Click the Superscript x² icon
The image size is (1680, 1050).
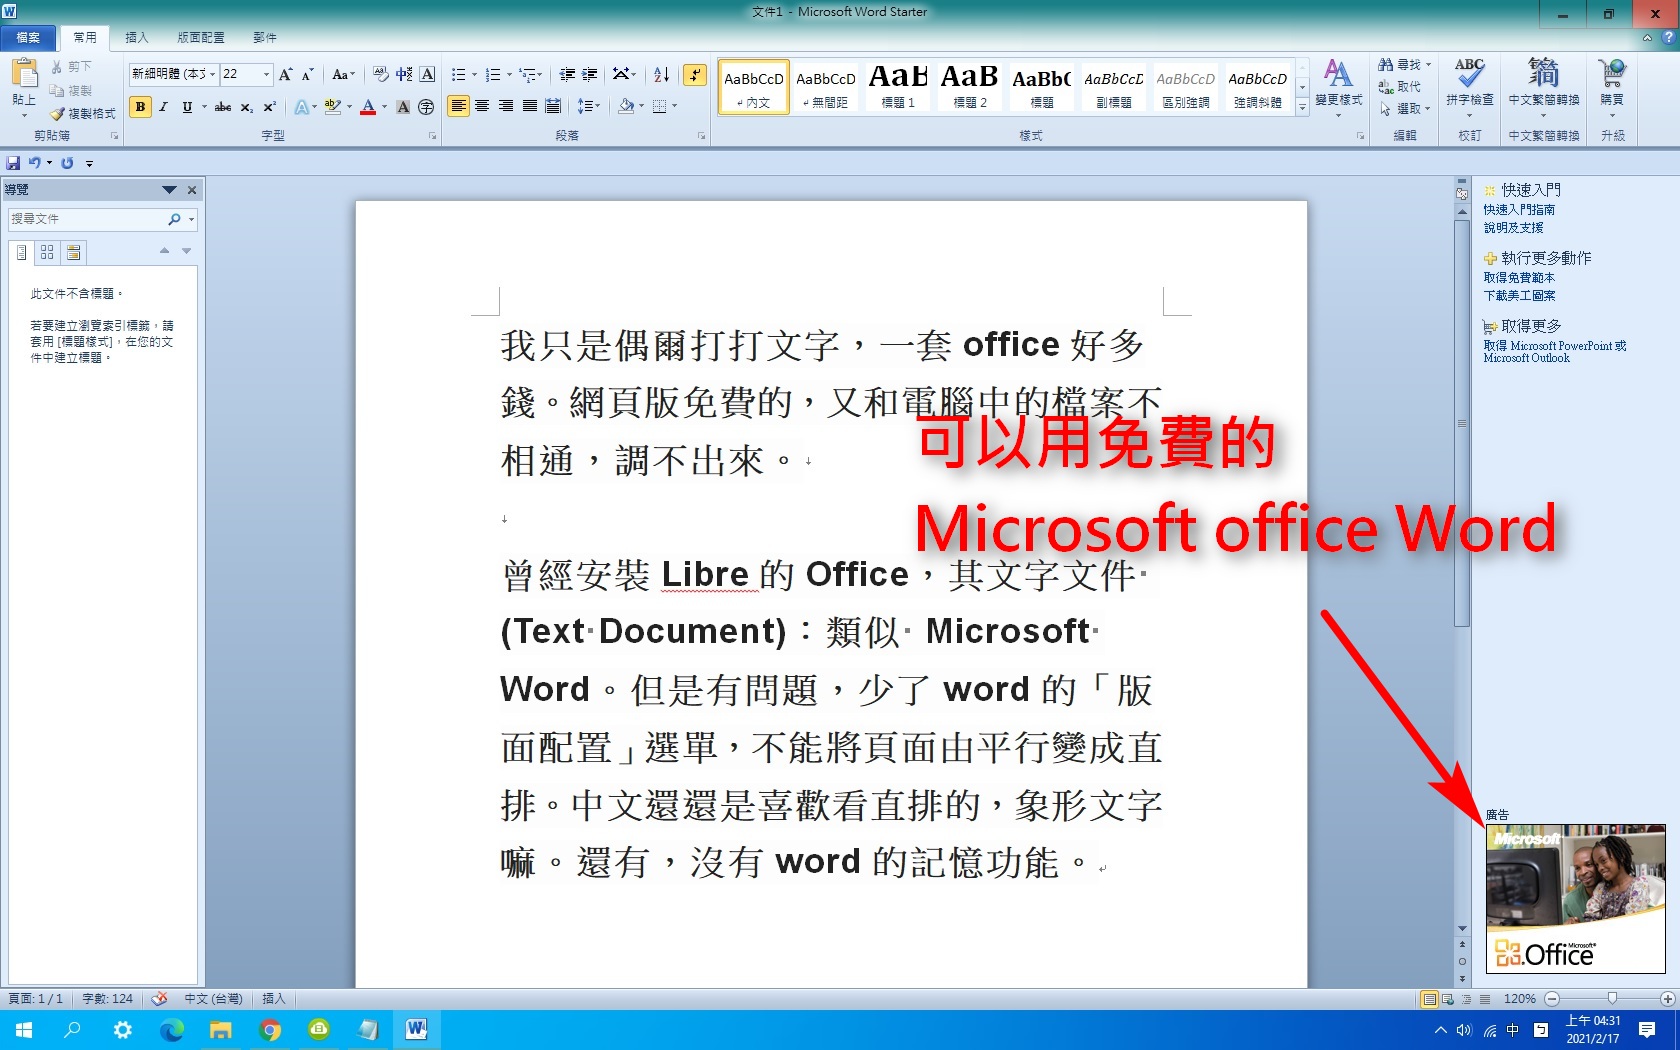[269, 107]
